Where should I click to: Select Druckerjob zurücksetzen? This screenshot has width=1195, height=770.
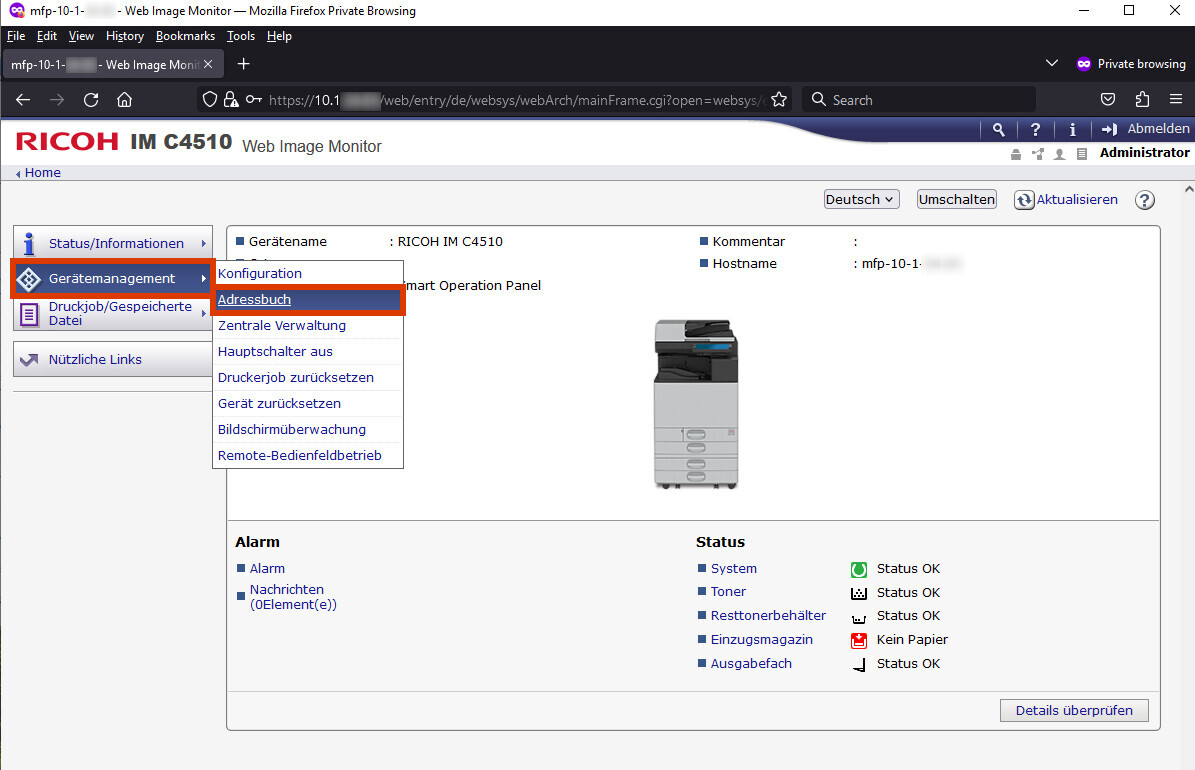click(308, 377)
